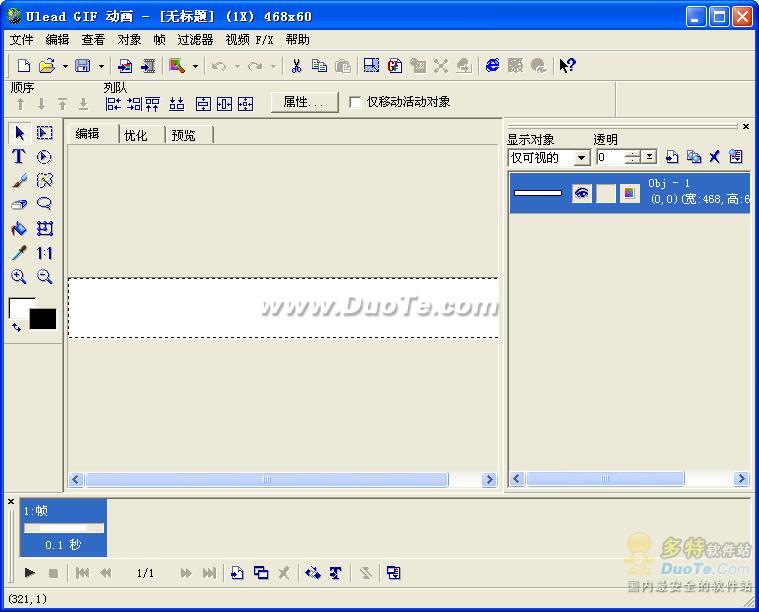Click the 属性... button
This screenshot has width=759, height=612.
304,102
